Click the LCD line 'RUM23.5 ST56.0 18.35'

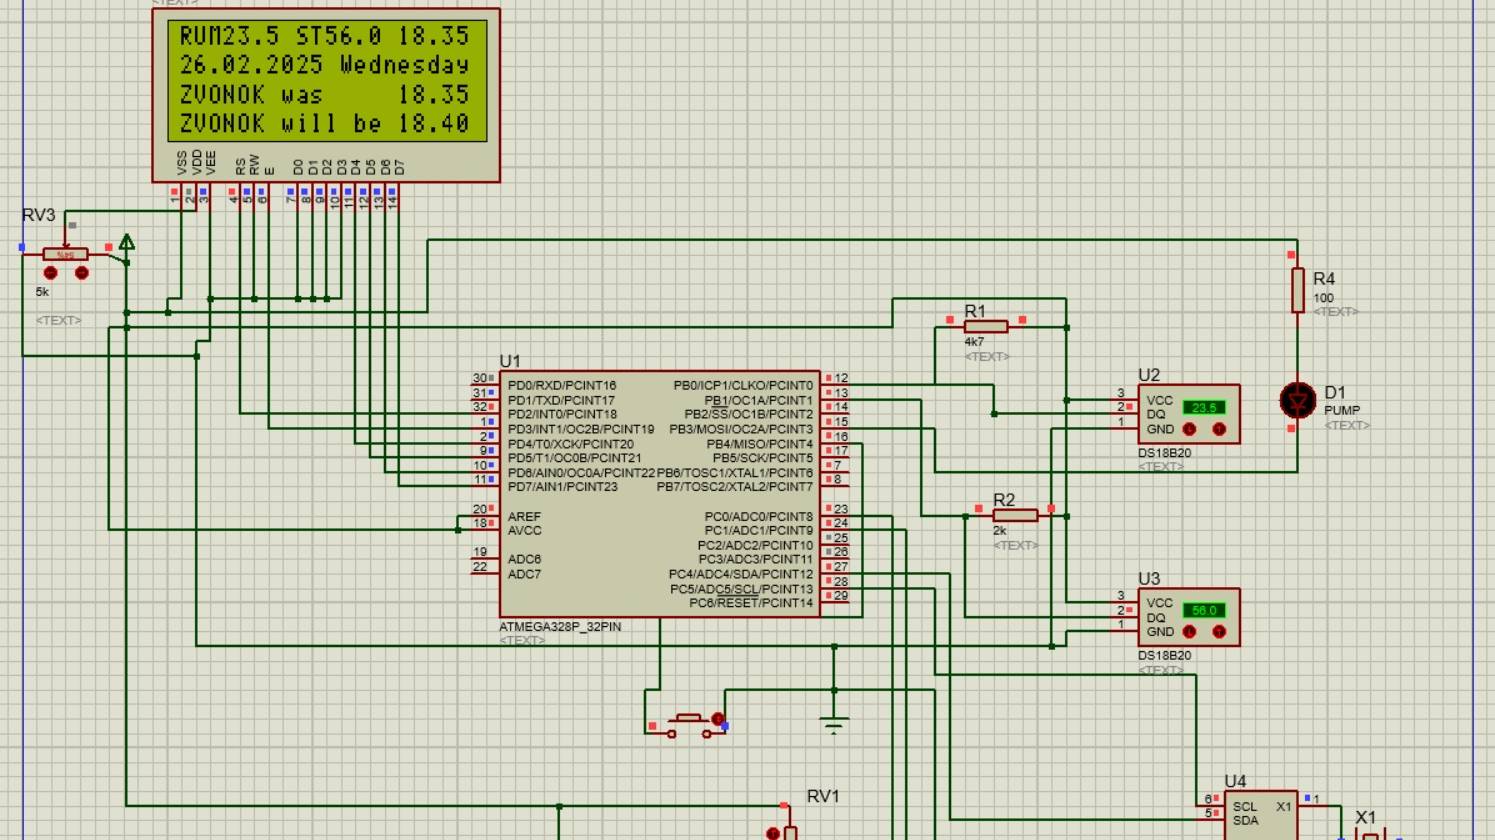point(324,36)
